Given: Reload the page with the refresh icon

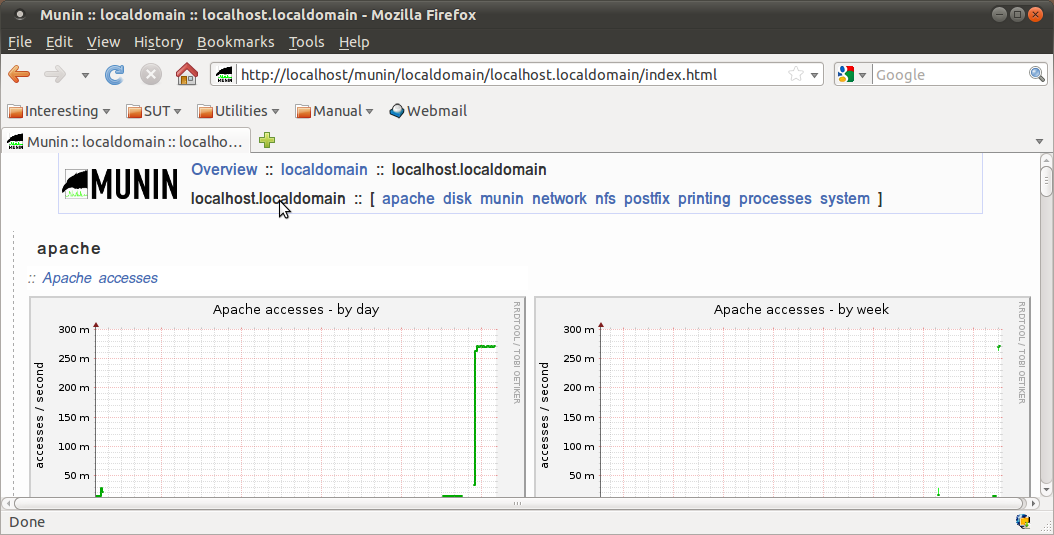Looking at the screenshot, I should 114,75.
